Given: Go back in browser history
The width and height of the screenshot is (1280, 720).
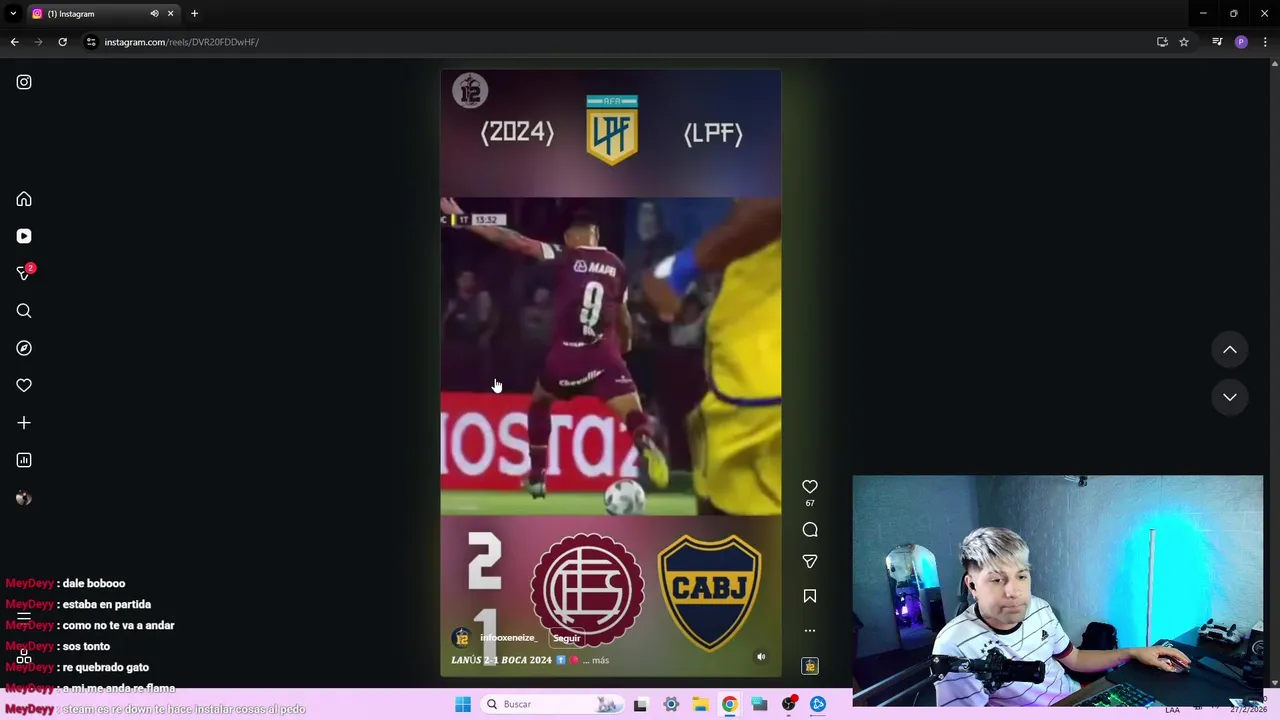Looking at the screenshot, I should (x=14, y=42).
